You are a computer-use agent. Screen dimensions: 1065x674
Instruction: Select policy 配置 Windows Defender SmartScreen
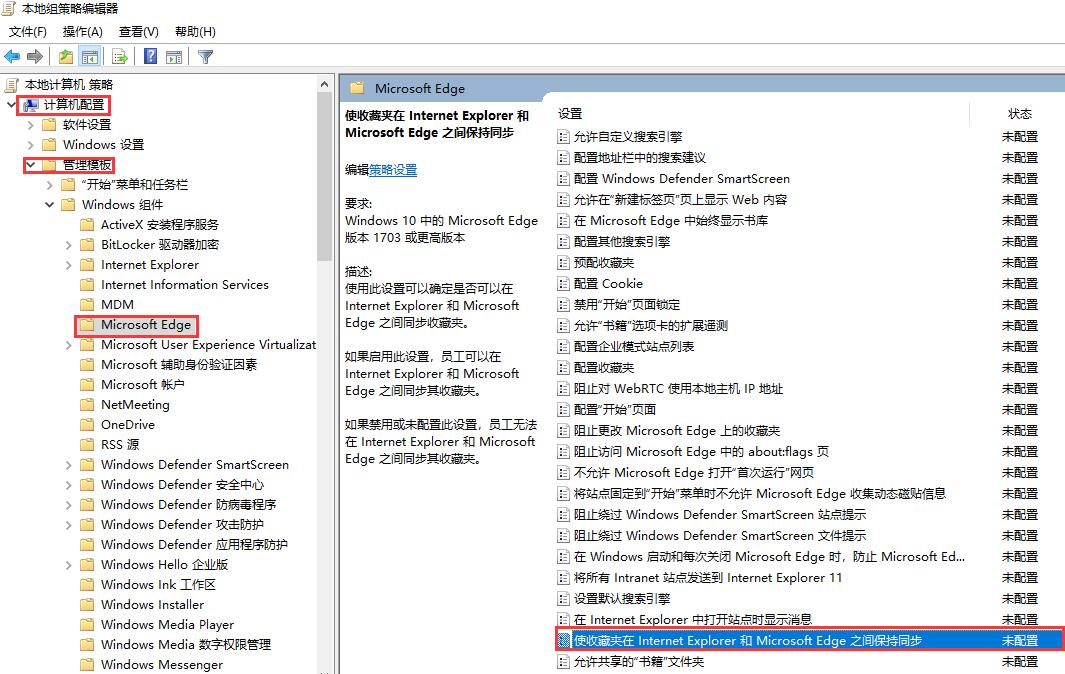pos(681,179)
